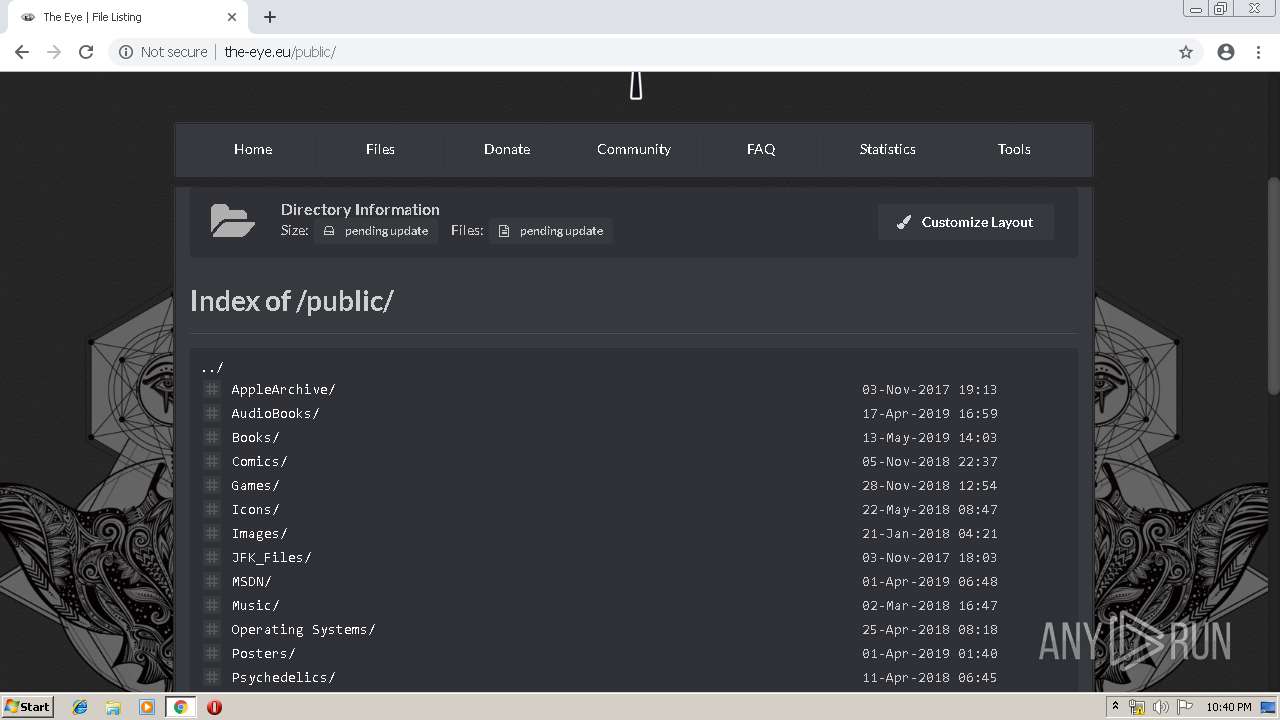The width and height of the screenshot is (1280, 720).
Task: Open the Books/ folder link
Action: pyautogui.click(x=255, y=437)
